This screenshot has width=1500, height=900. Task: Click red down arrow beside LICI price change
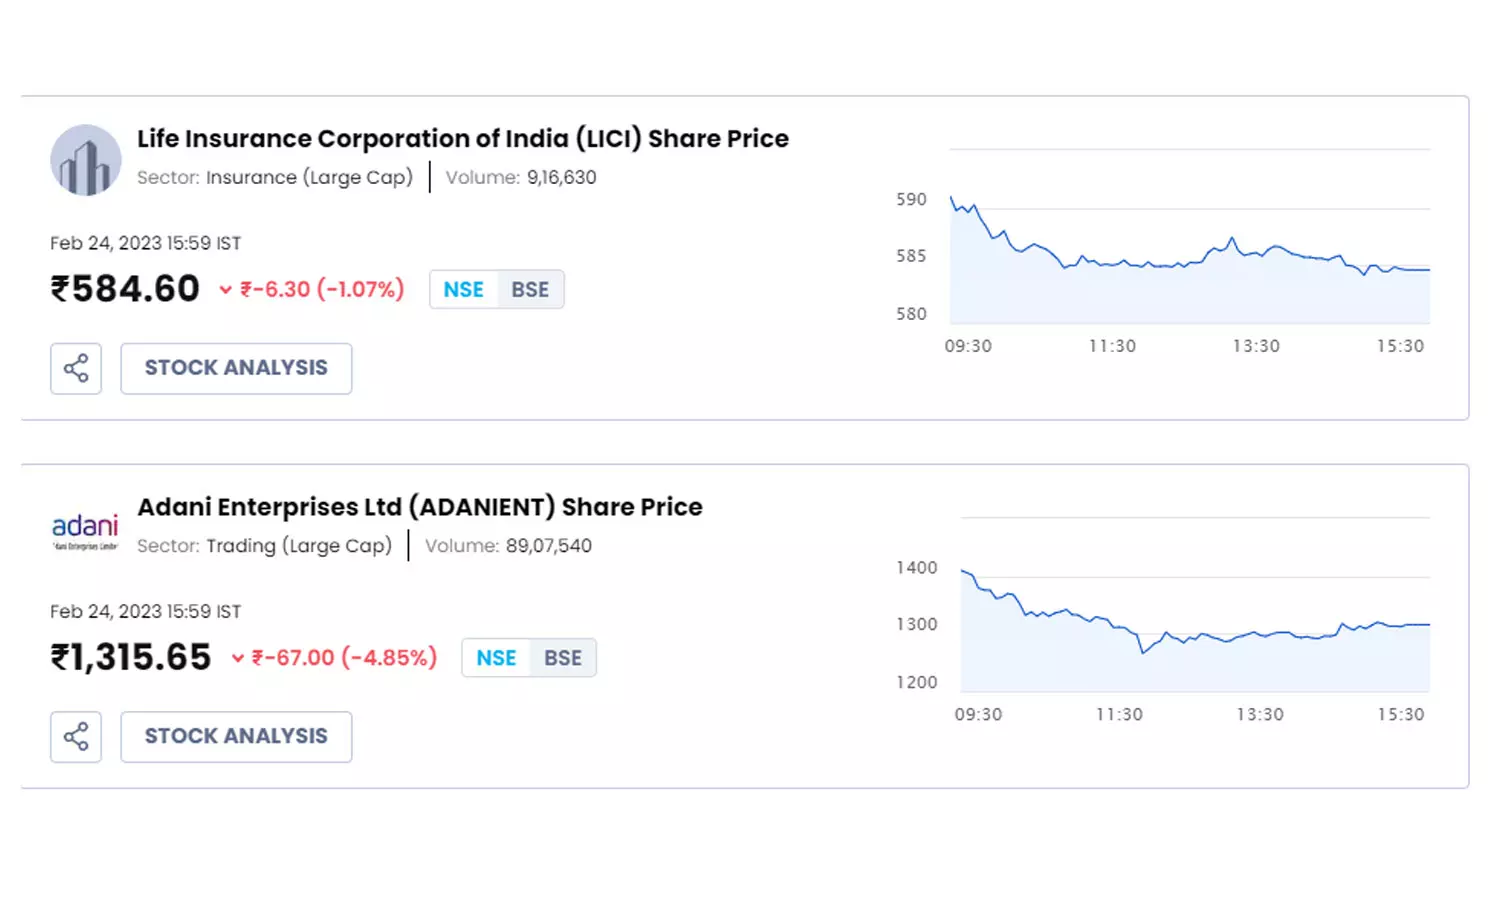[x=226, y=290]
